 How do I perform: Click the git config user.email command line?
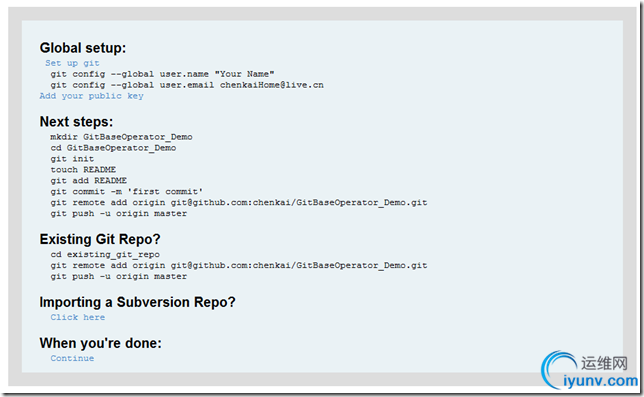coord(187,85)
